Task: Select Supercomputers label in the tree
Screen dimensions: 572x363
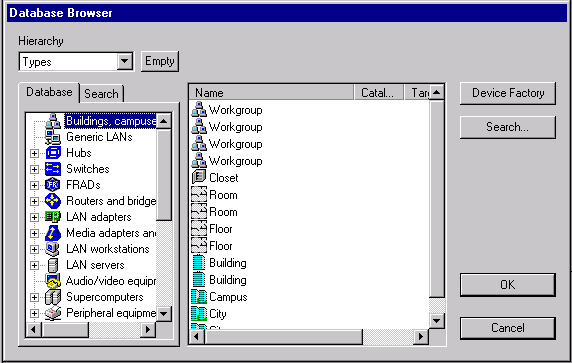Action: coord(105,297)
